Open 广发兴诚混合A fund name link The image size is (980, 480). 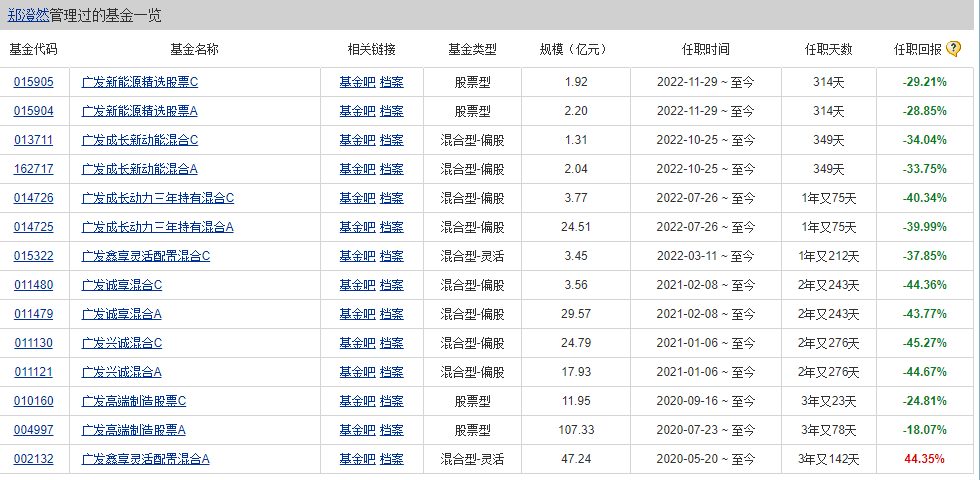point(122,372)
